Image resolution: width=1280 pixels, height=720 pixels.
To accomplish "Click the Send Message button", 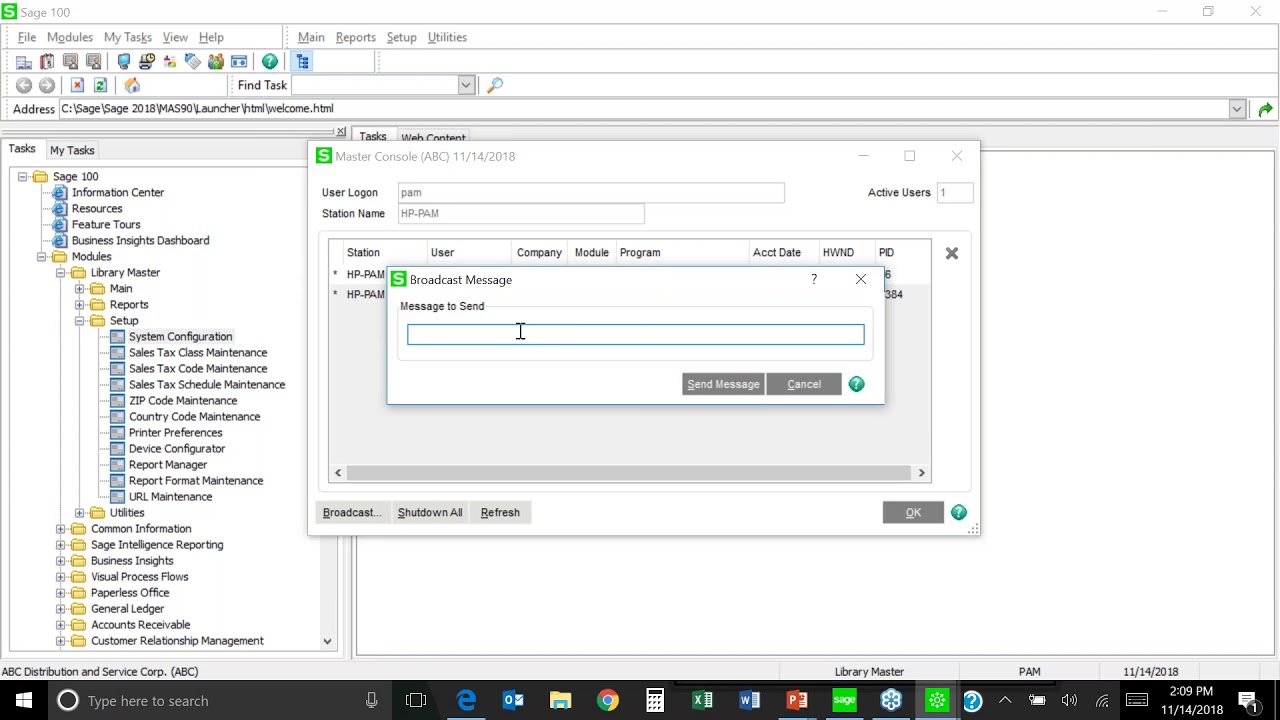I will click(723, 384).
